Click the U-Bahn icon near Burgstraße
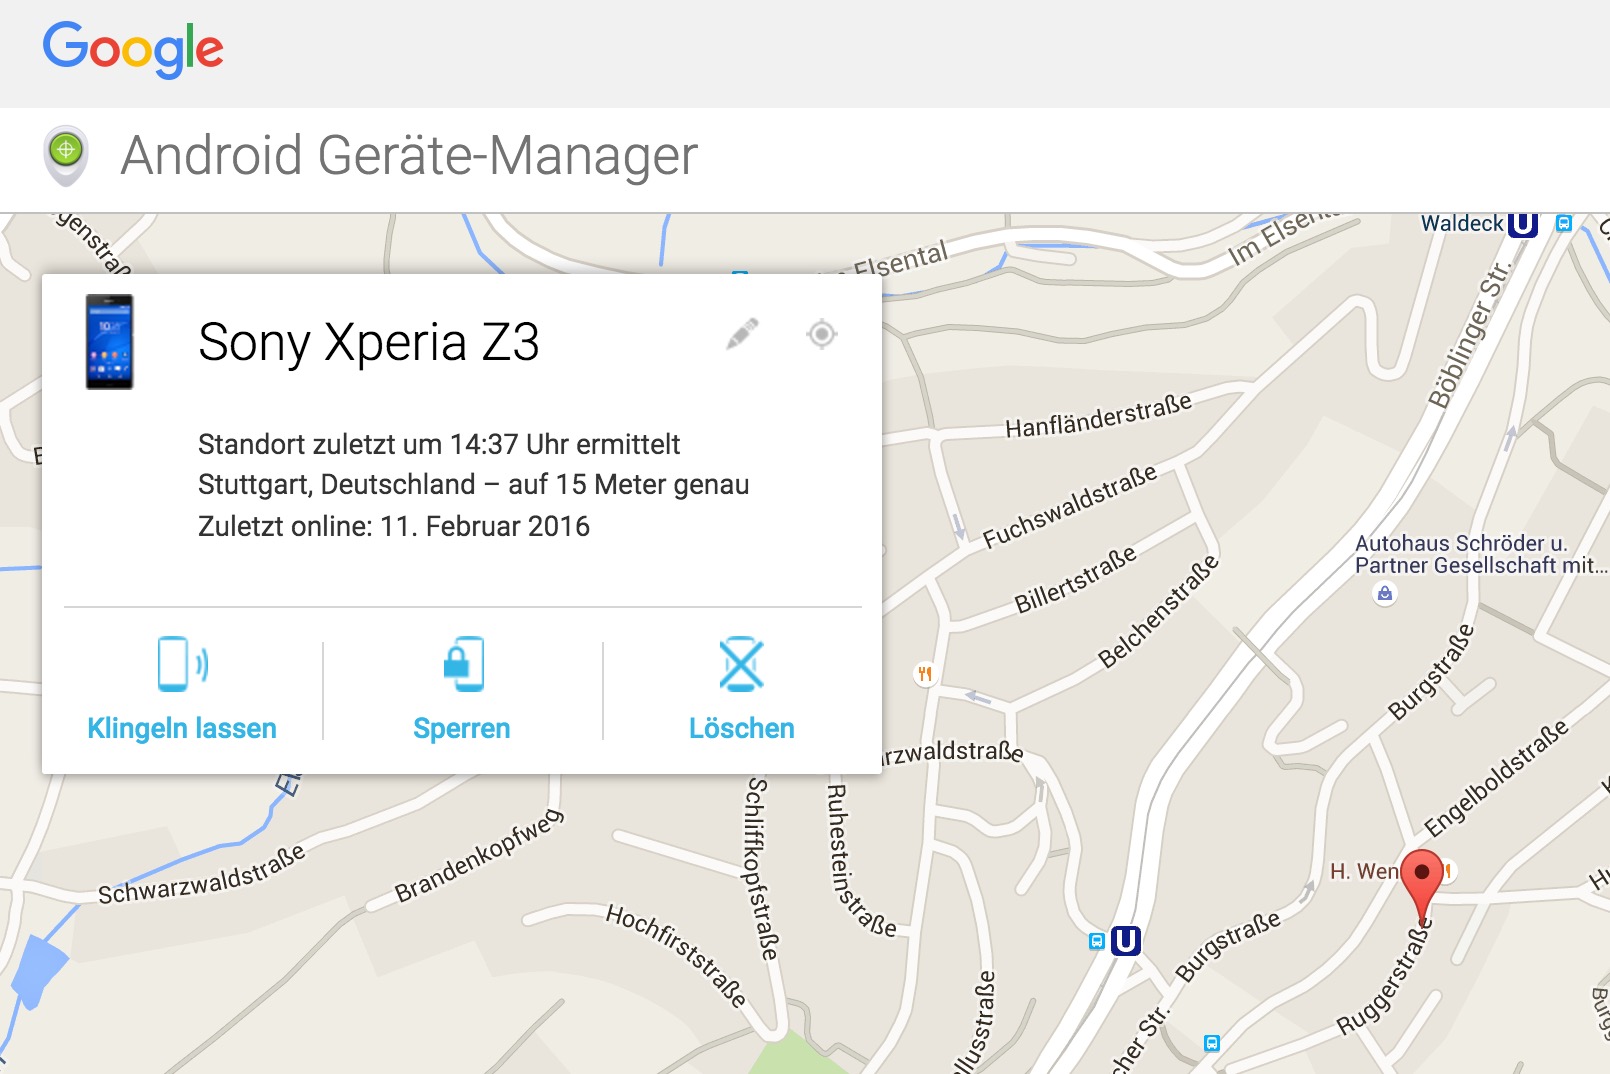 (x=1126, y=941)
